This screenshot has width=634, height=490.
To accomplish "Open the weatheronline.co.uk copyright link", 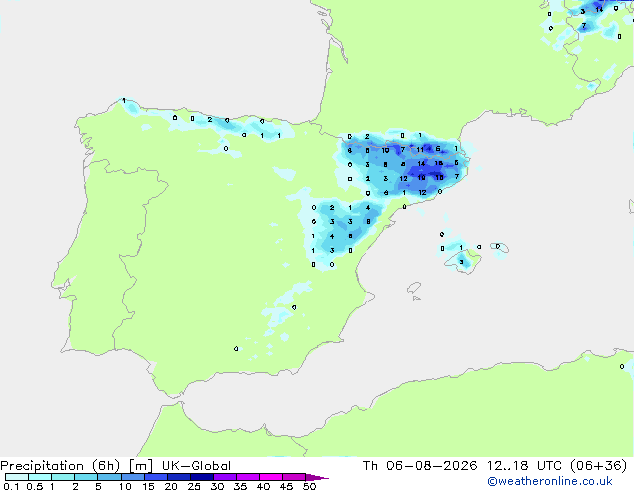I will point(550,481).
